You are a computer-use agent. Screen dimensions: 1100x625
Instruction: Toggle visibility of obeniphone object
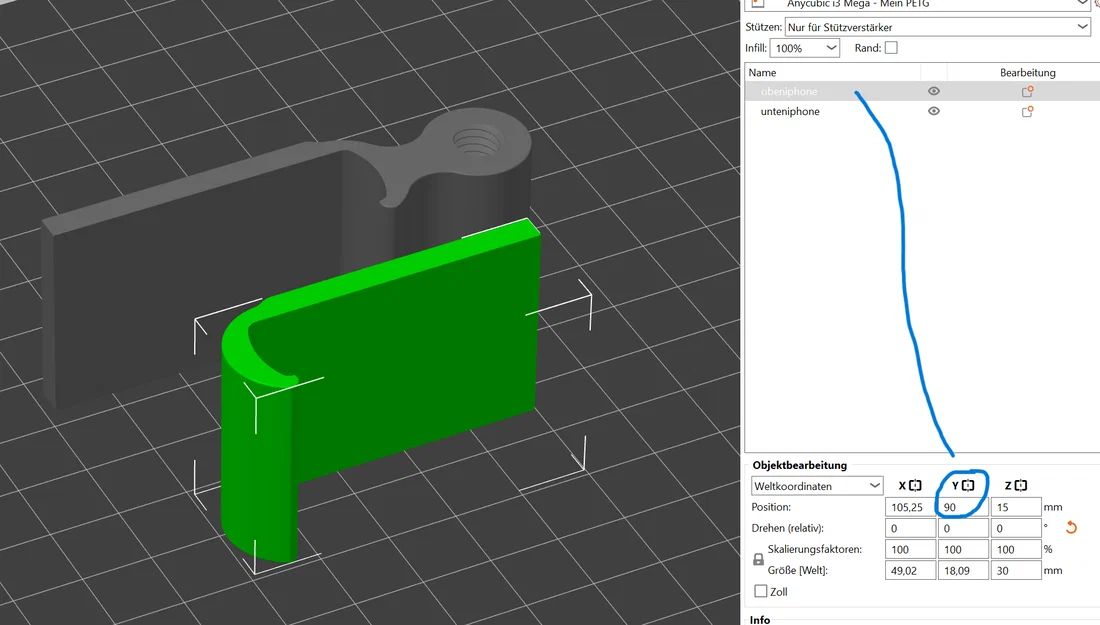[x=933, y=91]
